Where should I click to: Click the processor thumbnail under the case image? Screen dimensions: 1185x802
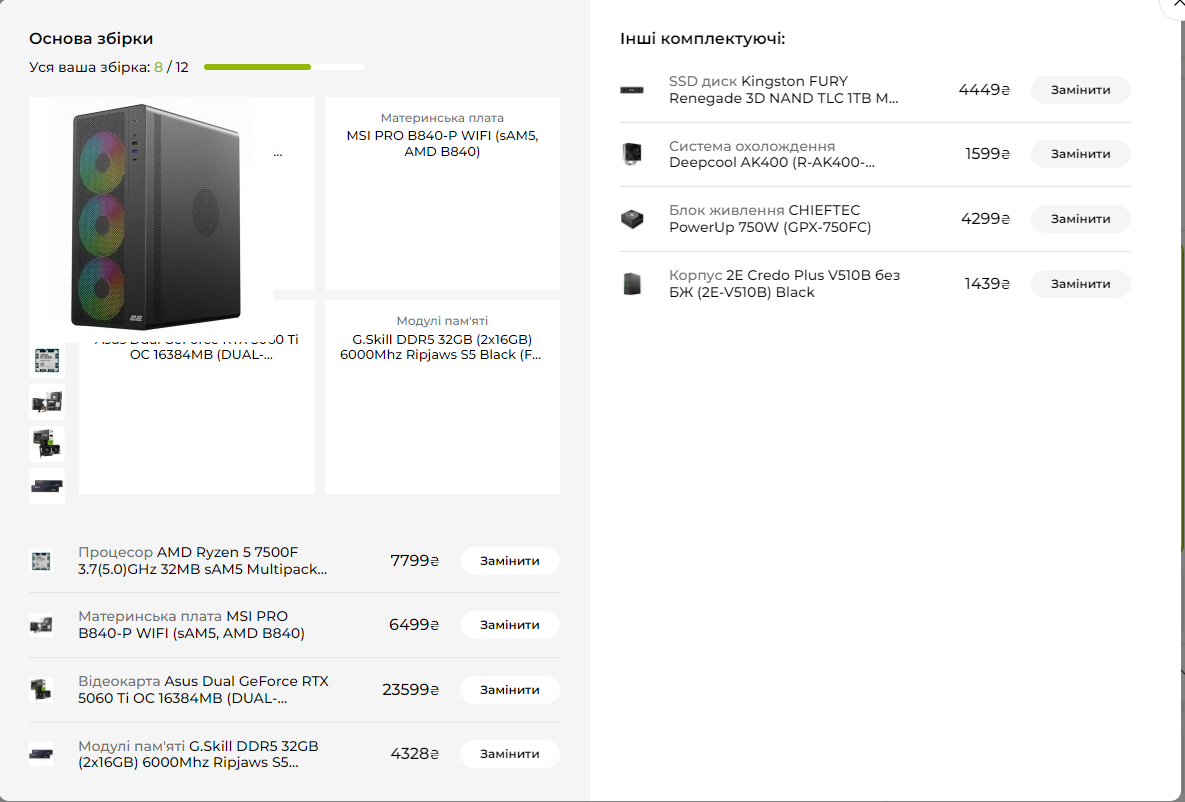click(47, 360)
